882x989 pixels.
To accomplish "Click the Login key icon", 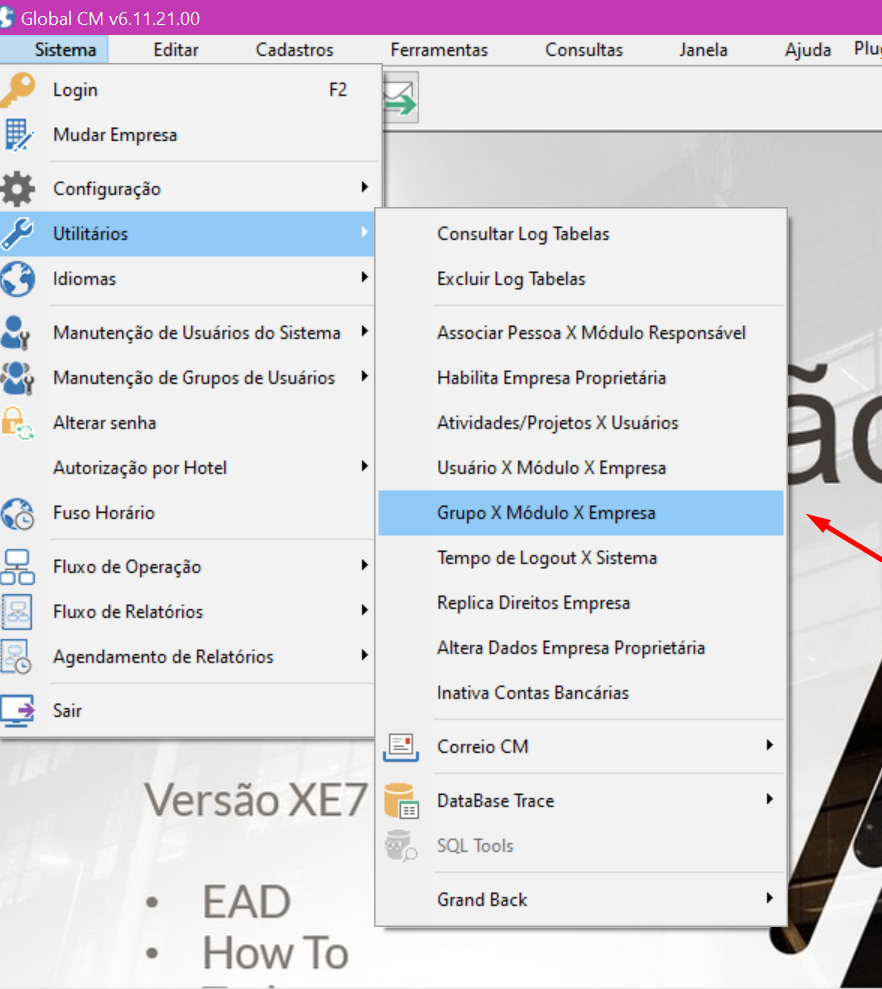I will point(18,90).
